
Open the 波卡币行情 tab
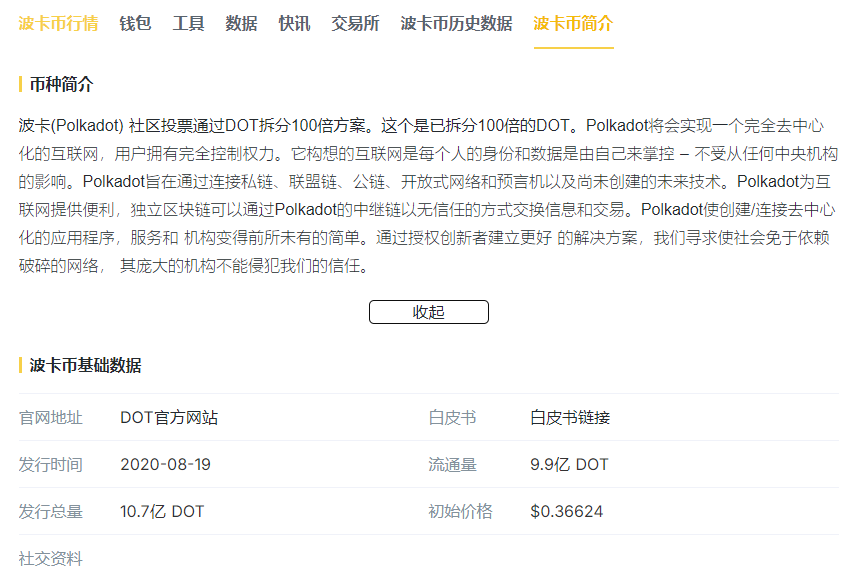tap(58, 24)
